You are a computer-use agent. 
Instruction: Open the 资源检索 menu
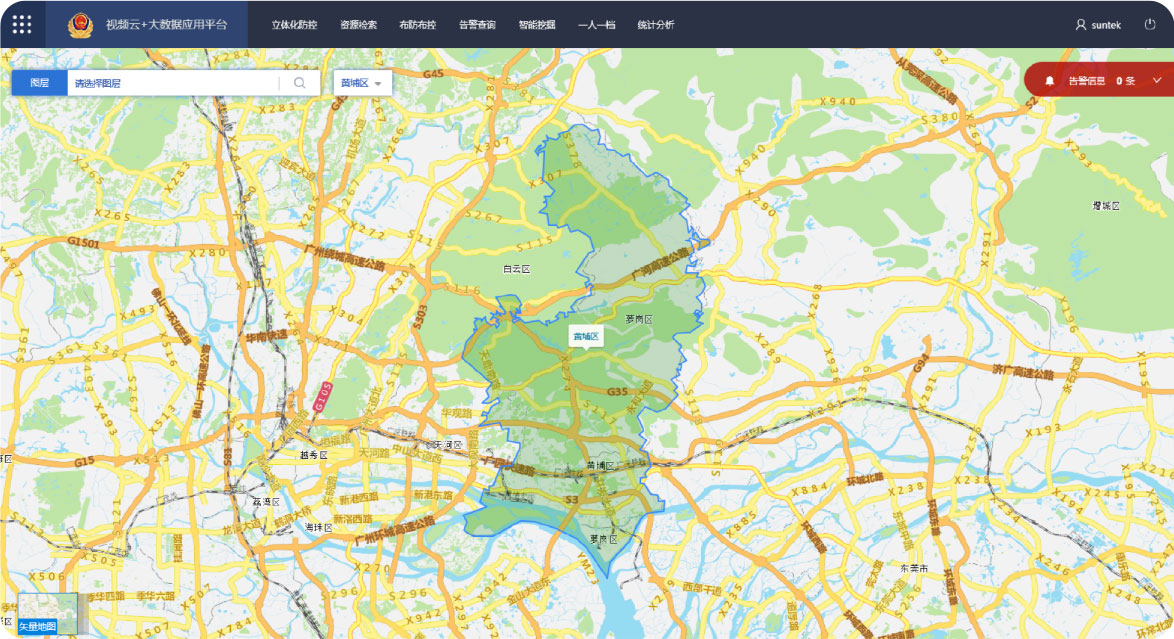[358, 24]
